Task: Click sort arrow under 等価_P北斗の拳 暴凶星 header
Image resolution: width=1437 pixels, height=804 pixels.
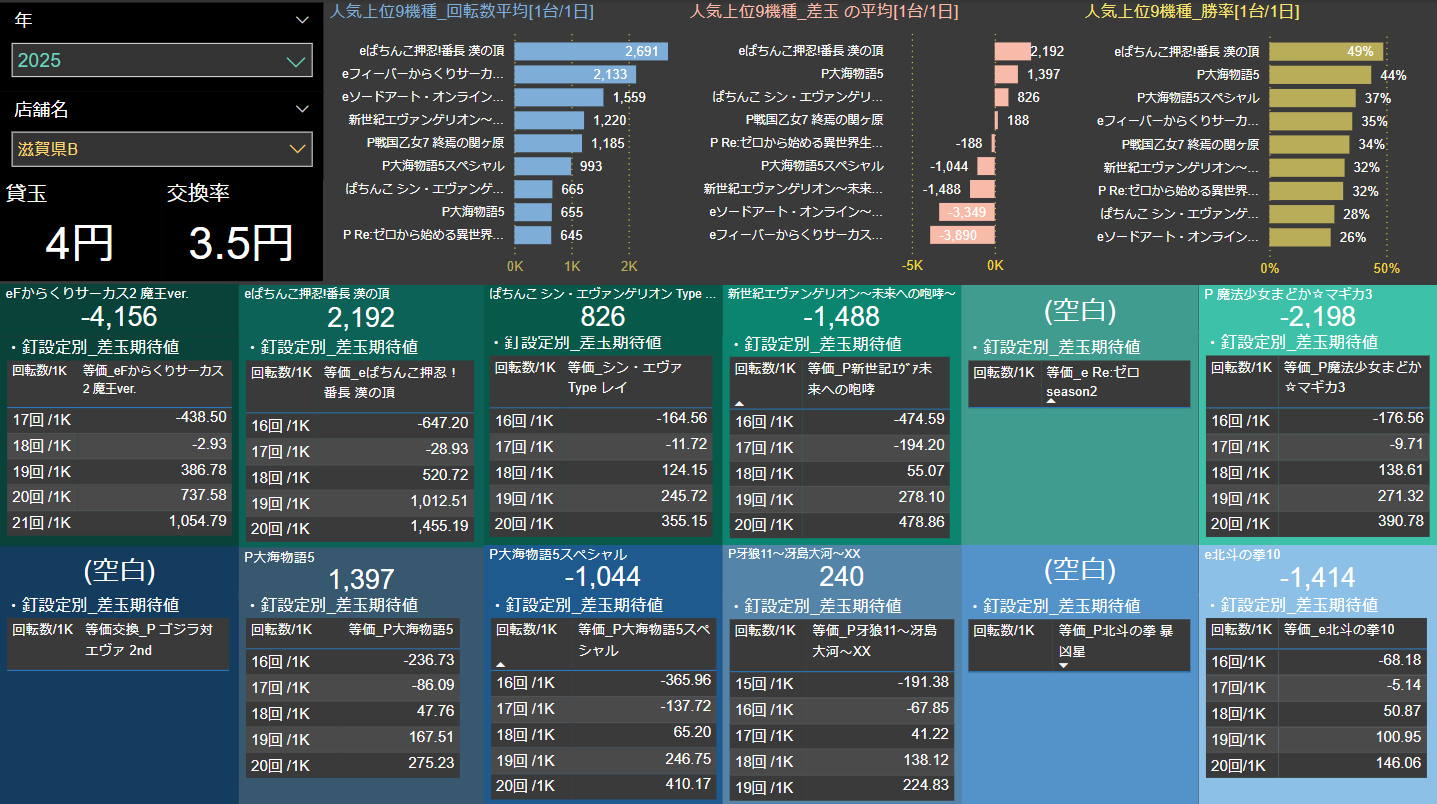Action: coord(1064,665)
